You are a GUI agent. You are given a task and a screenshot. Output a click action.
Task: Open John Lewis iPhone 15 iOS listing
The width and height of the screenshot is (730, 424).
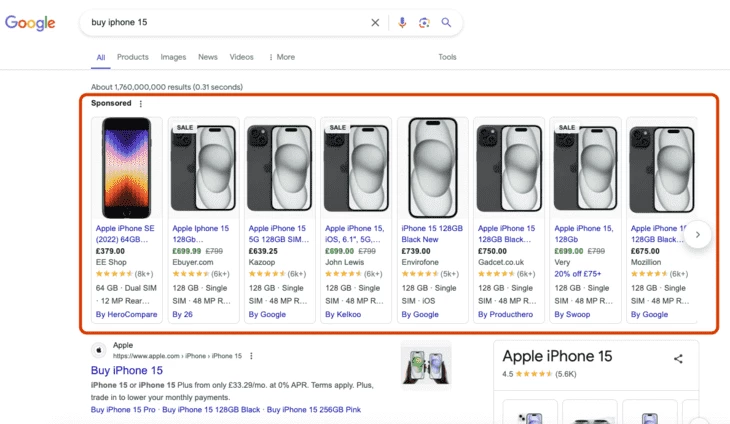[354, 234]
